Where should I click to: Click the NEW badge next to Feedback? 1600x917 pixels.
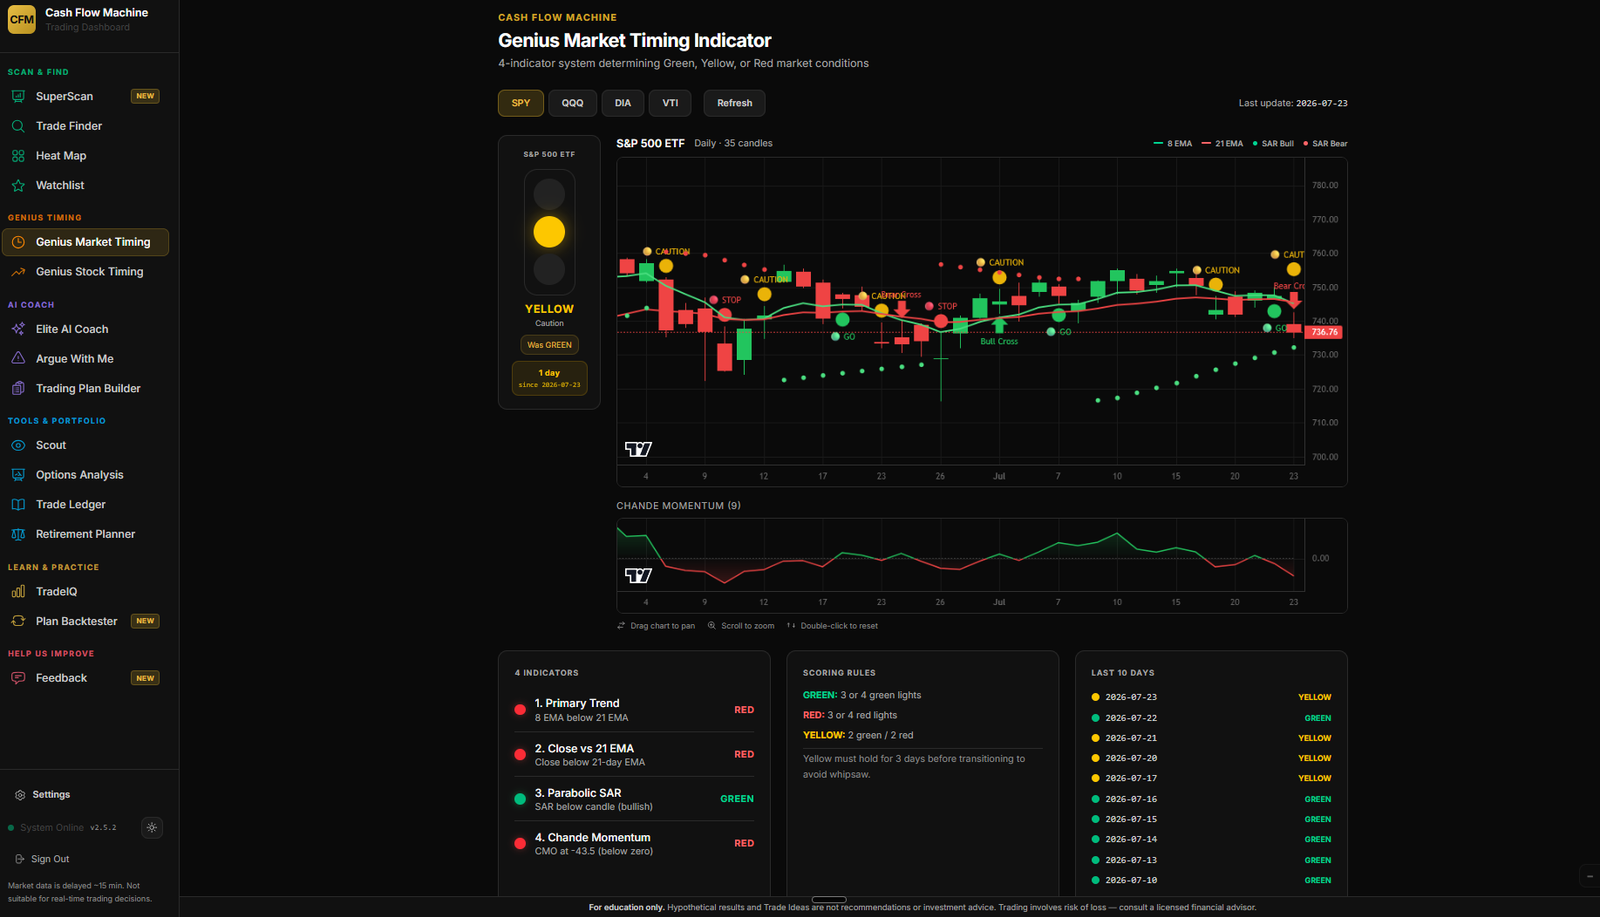tap(145, 678)
